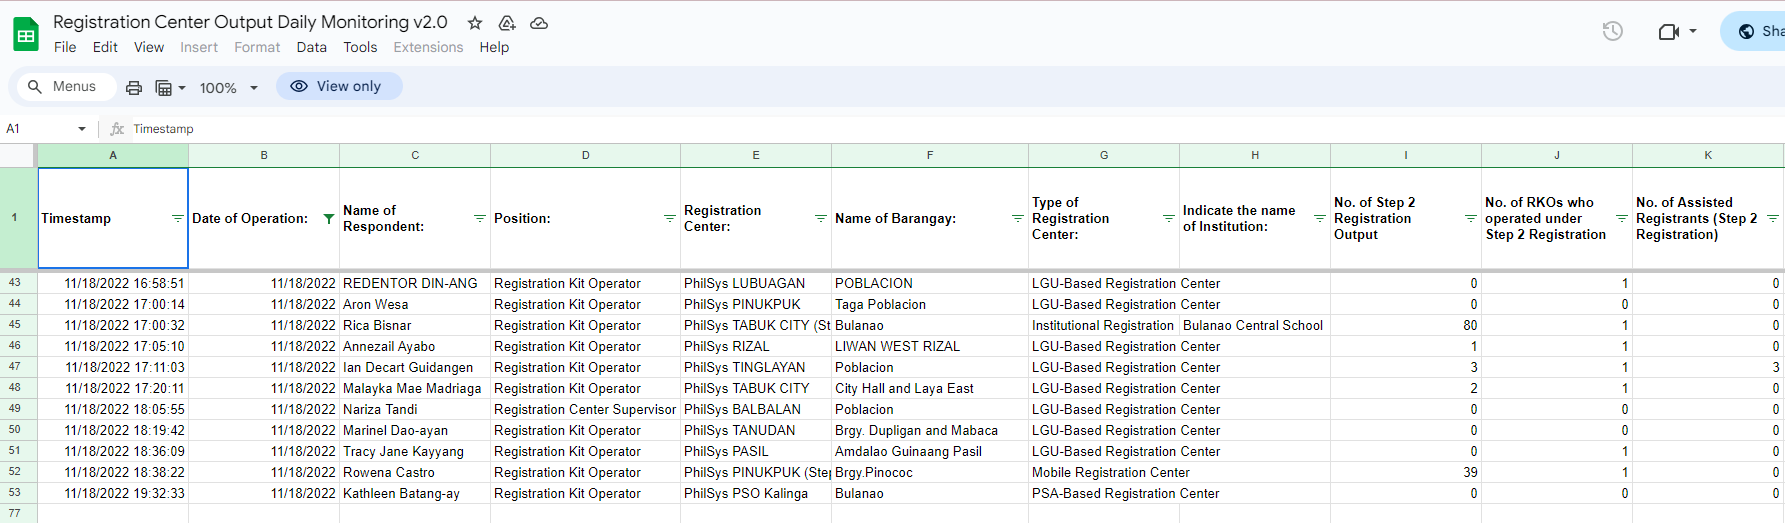Screen dimensions: 1785x523
Task: Click the value 80 in Step 2 output
Action: [1405, 325]
